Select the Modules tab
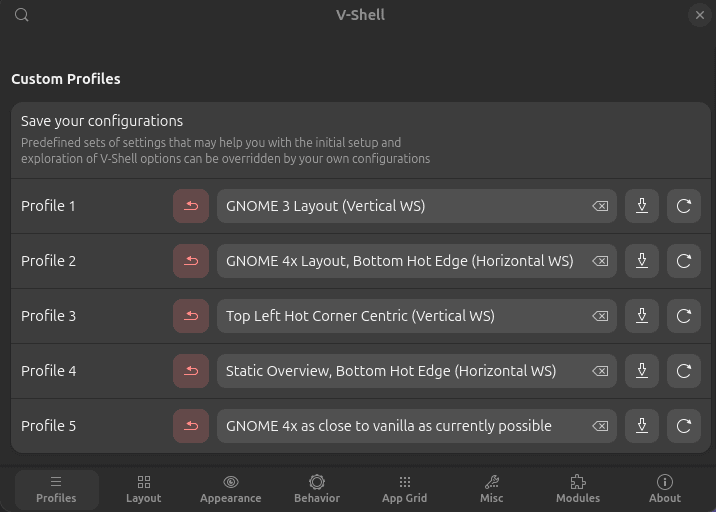 pyautogui.click(x=578, y=490)
